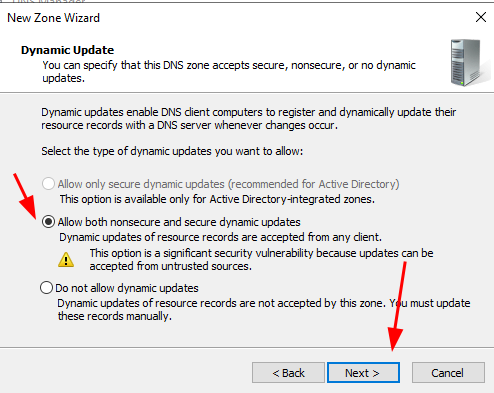Click the significant security vulnerability warning text
The image size is (494, 393).
(261, 260)
